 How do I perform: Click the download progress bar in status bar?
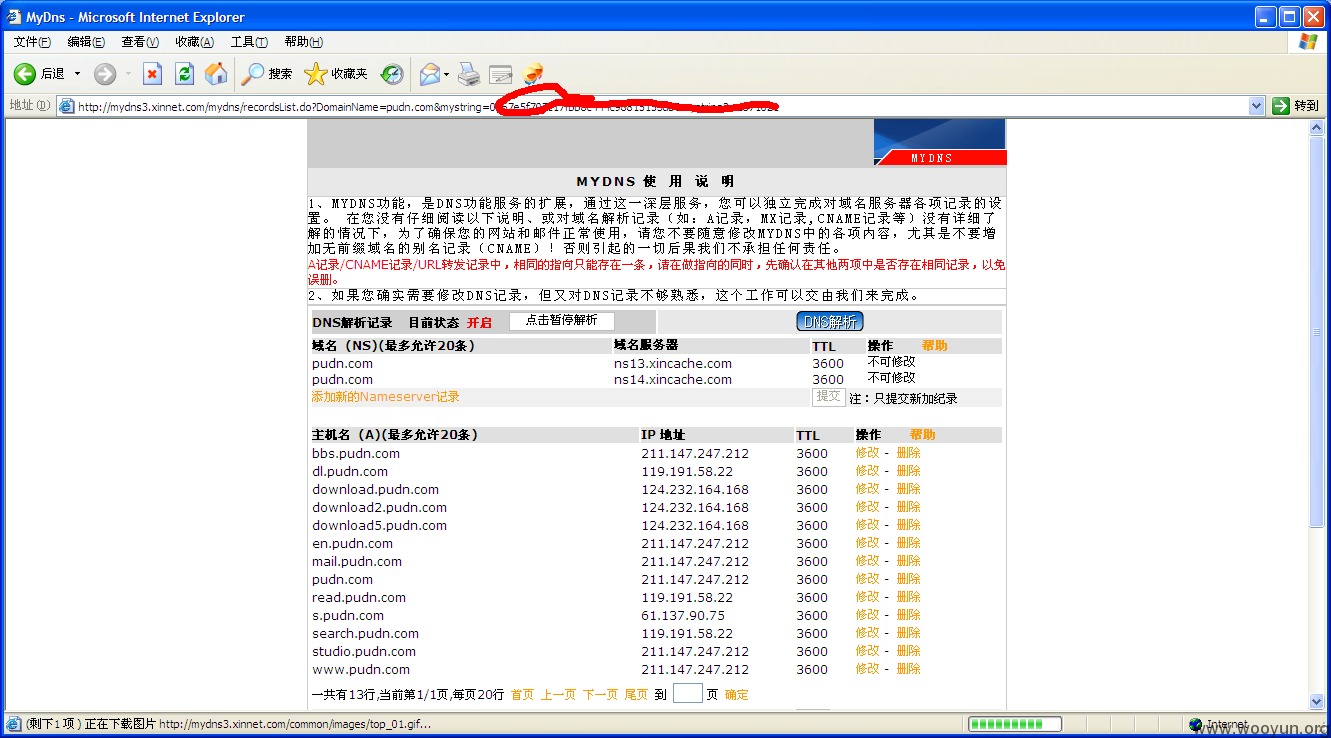(x=1015, y=725)
